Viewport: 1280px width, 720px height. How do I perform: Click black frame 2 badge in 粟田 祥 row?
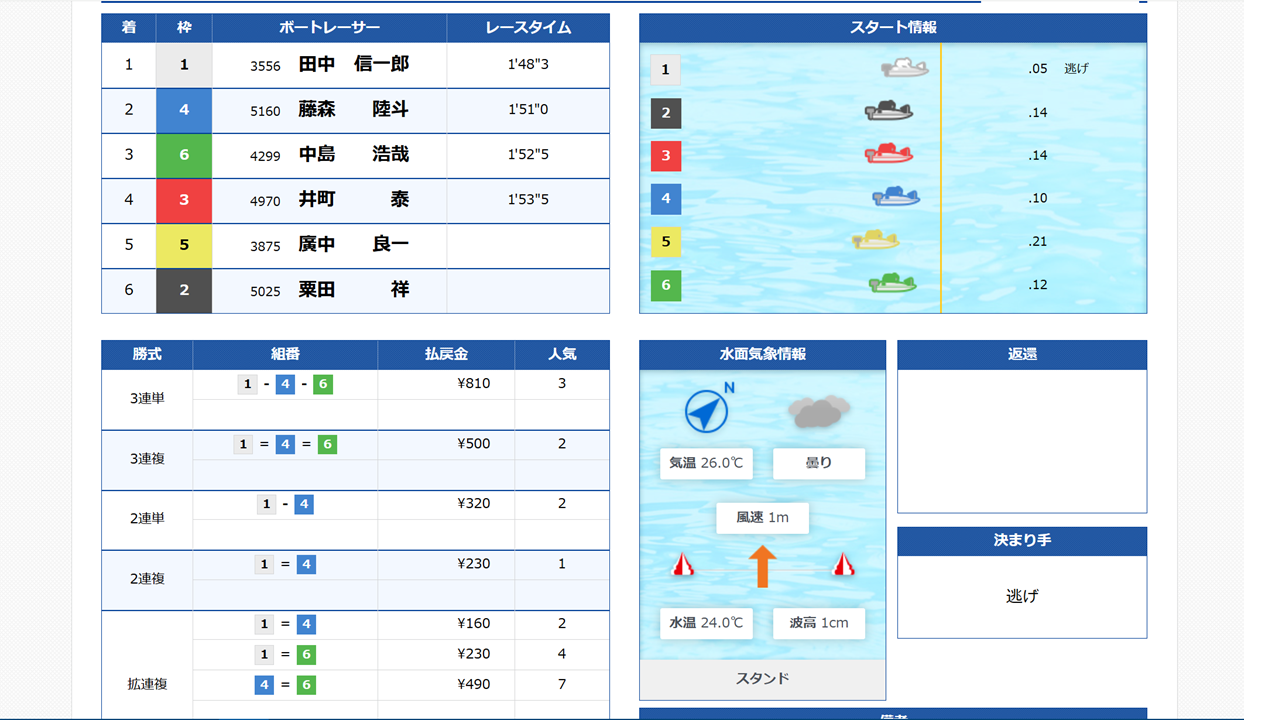click(x=184, y=290)
